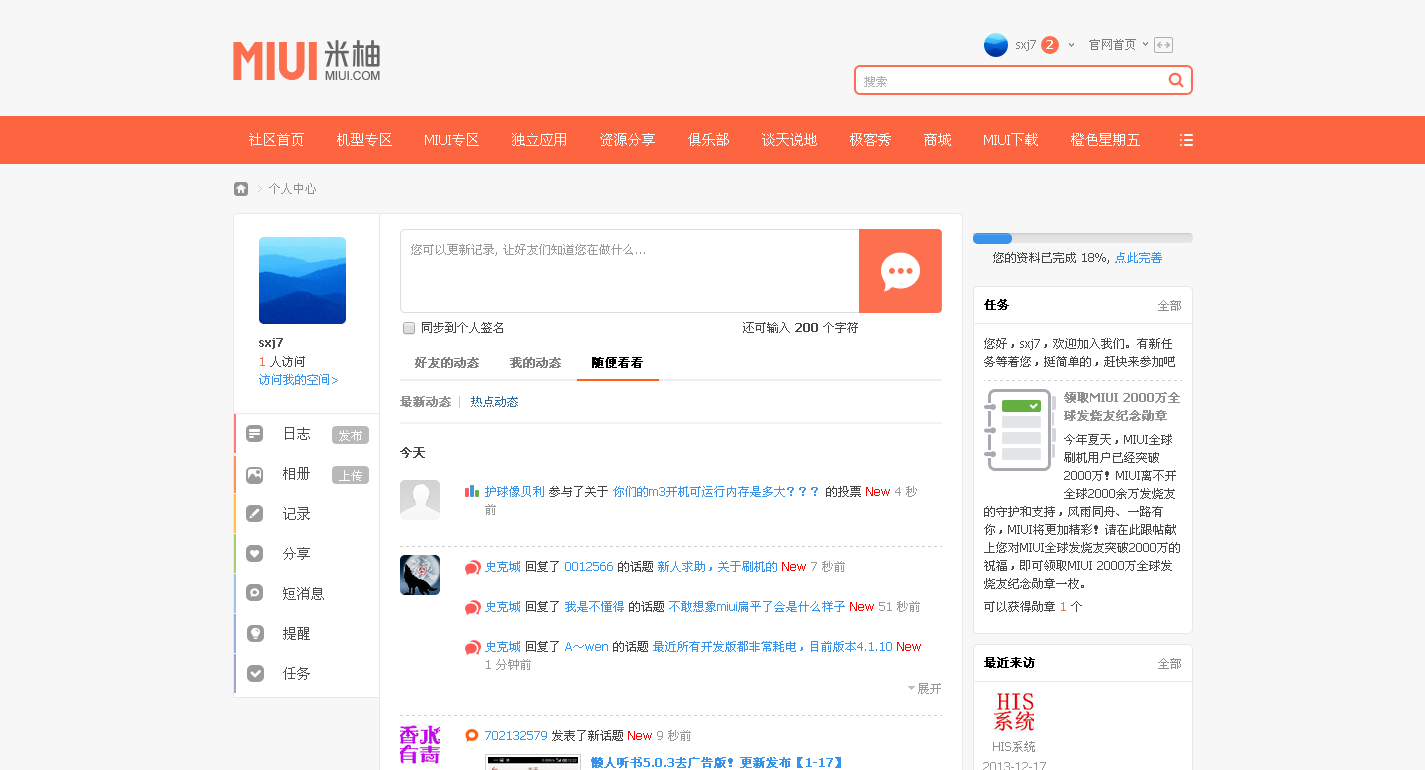
Task: Open topic 不敢想象miui扁平了会是什么样子
Action: pos(757,607)
